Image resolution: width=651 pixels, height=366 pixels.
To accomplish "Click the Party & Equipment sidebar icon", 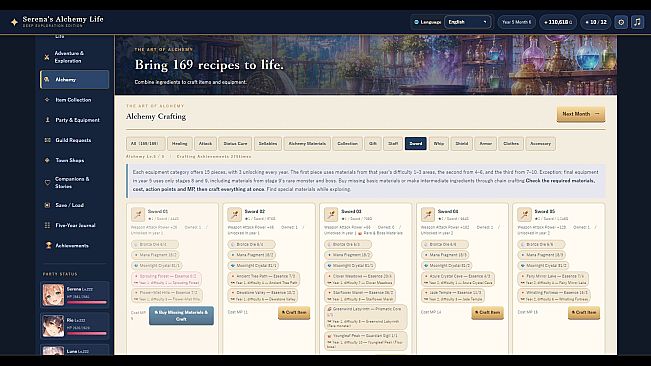I will (x=47, y=120).
